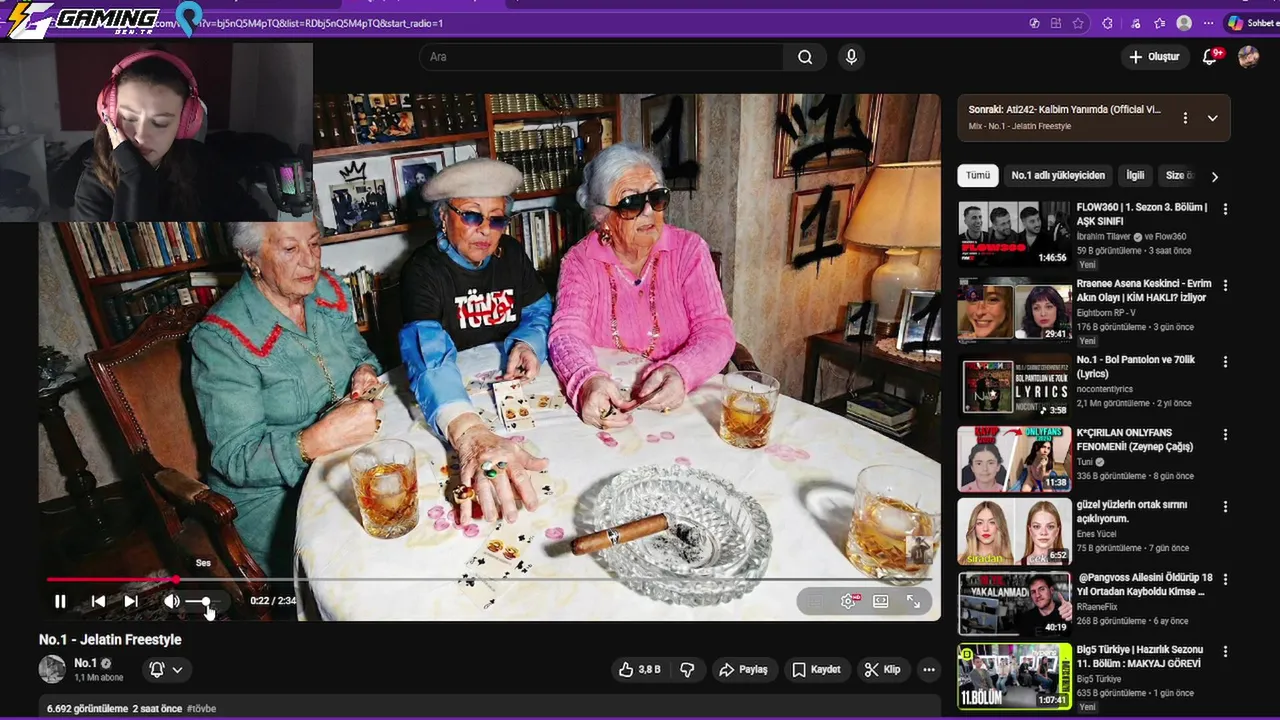Open the No.1 channel name link
This screenshot has height=720, width=1280.
pos(85,663)
